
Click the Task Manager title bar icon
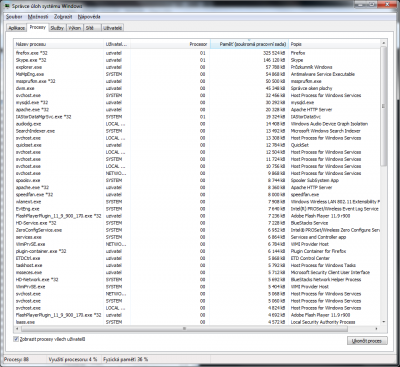(x=7, y=6)
